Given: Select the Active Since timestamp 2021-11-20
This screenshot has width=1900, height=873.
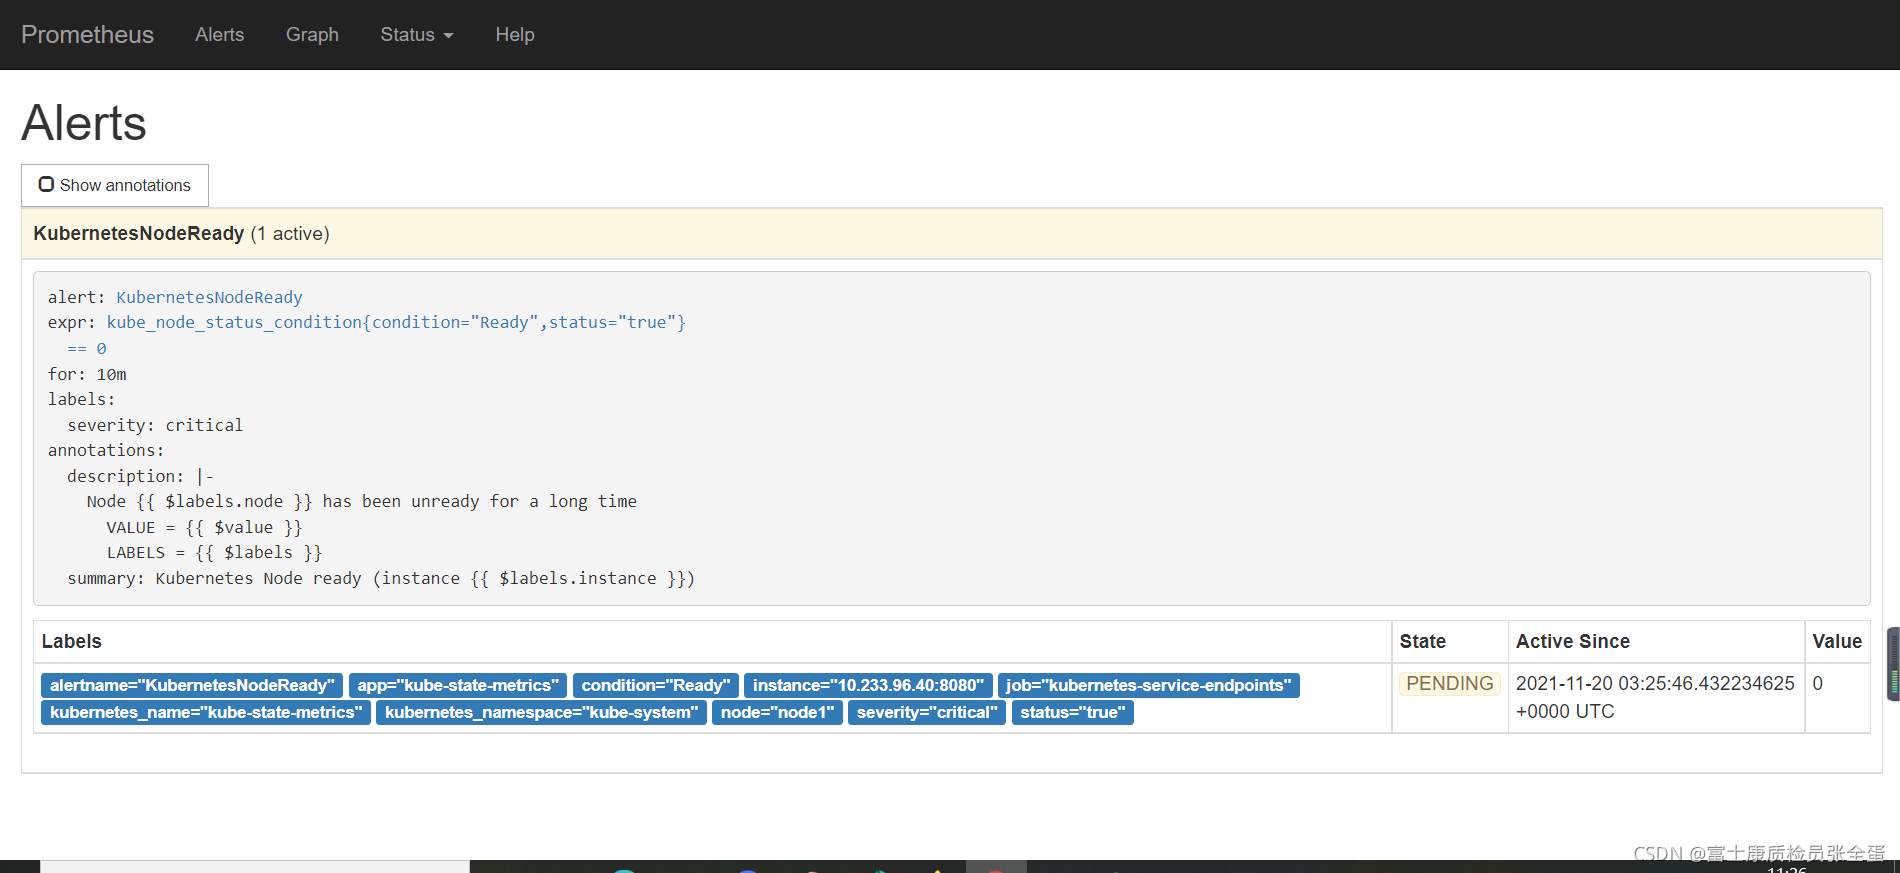Looking at the screenshot, I should pos(1655,697).
